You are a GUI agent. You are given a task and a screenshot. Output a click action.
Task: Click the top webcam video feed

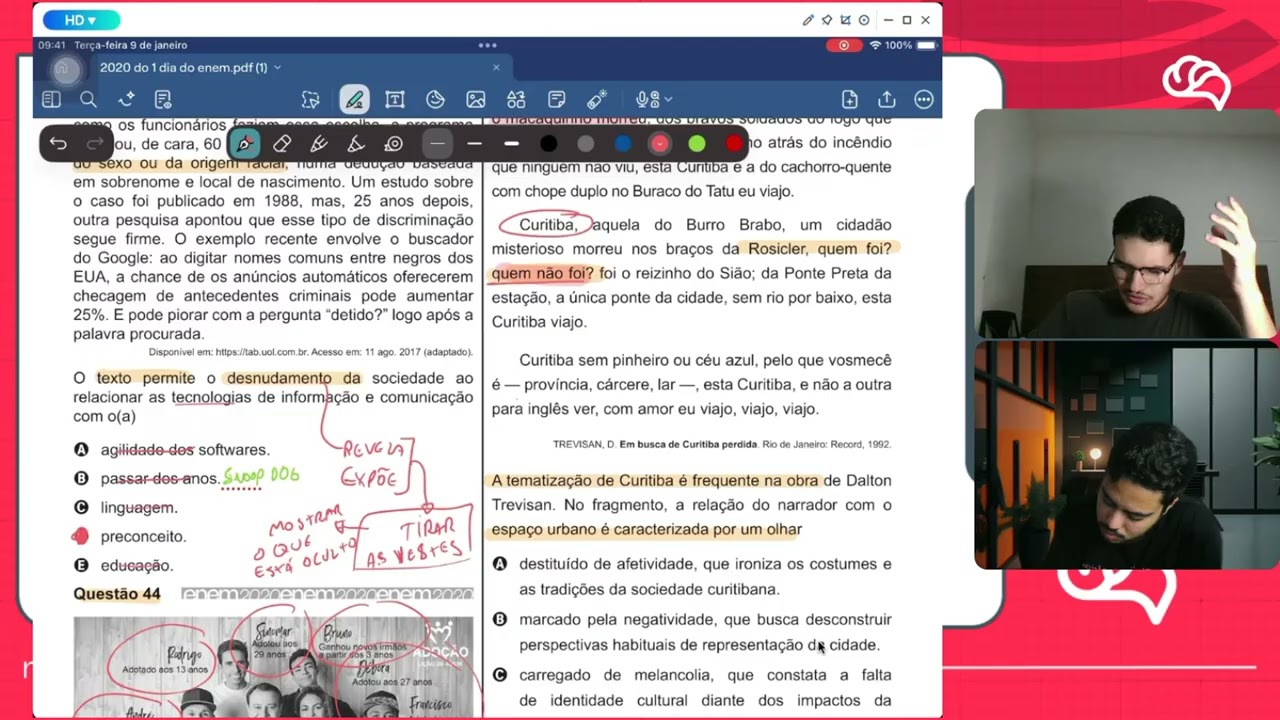1126,224
